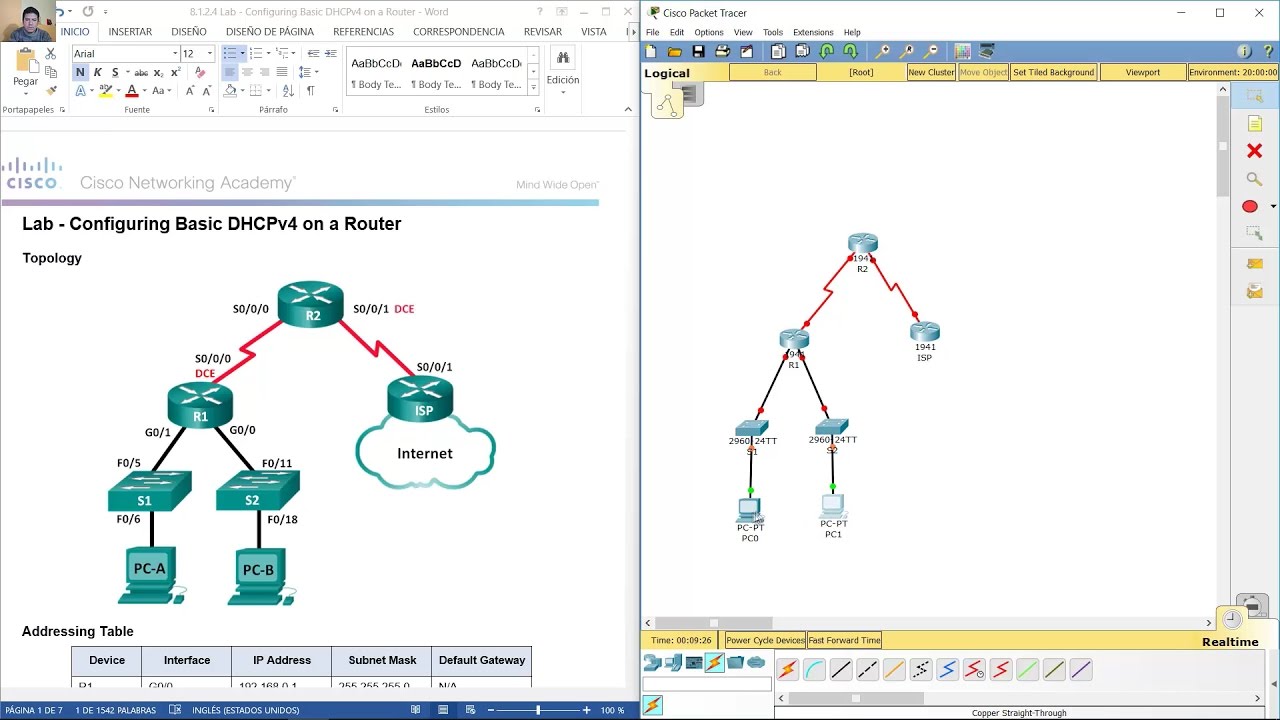This screenshot has height=720, width=1280.
Task: Click the Viewport button
Action: tap(1143, 72)
